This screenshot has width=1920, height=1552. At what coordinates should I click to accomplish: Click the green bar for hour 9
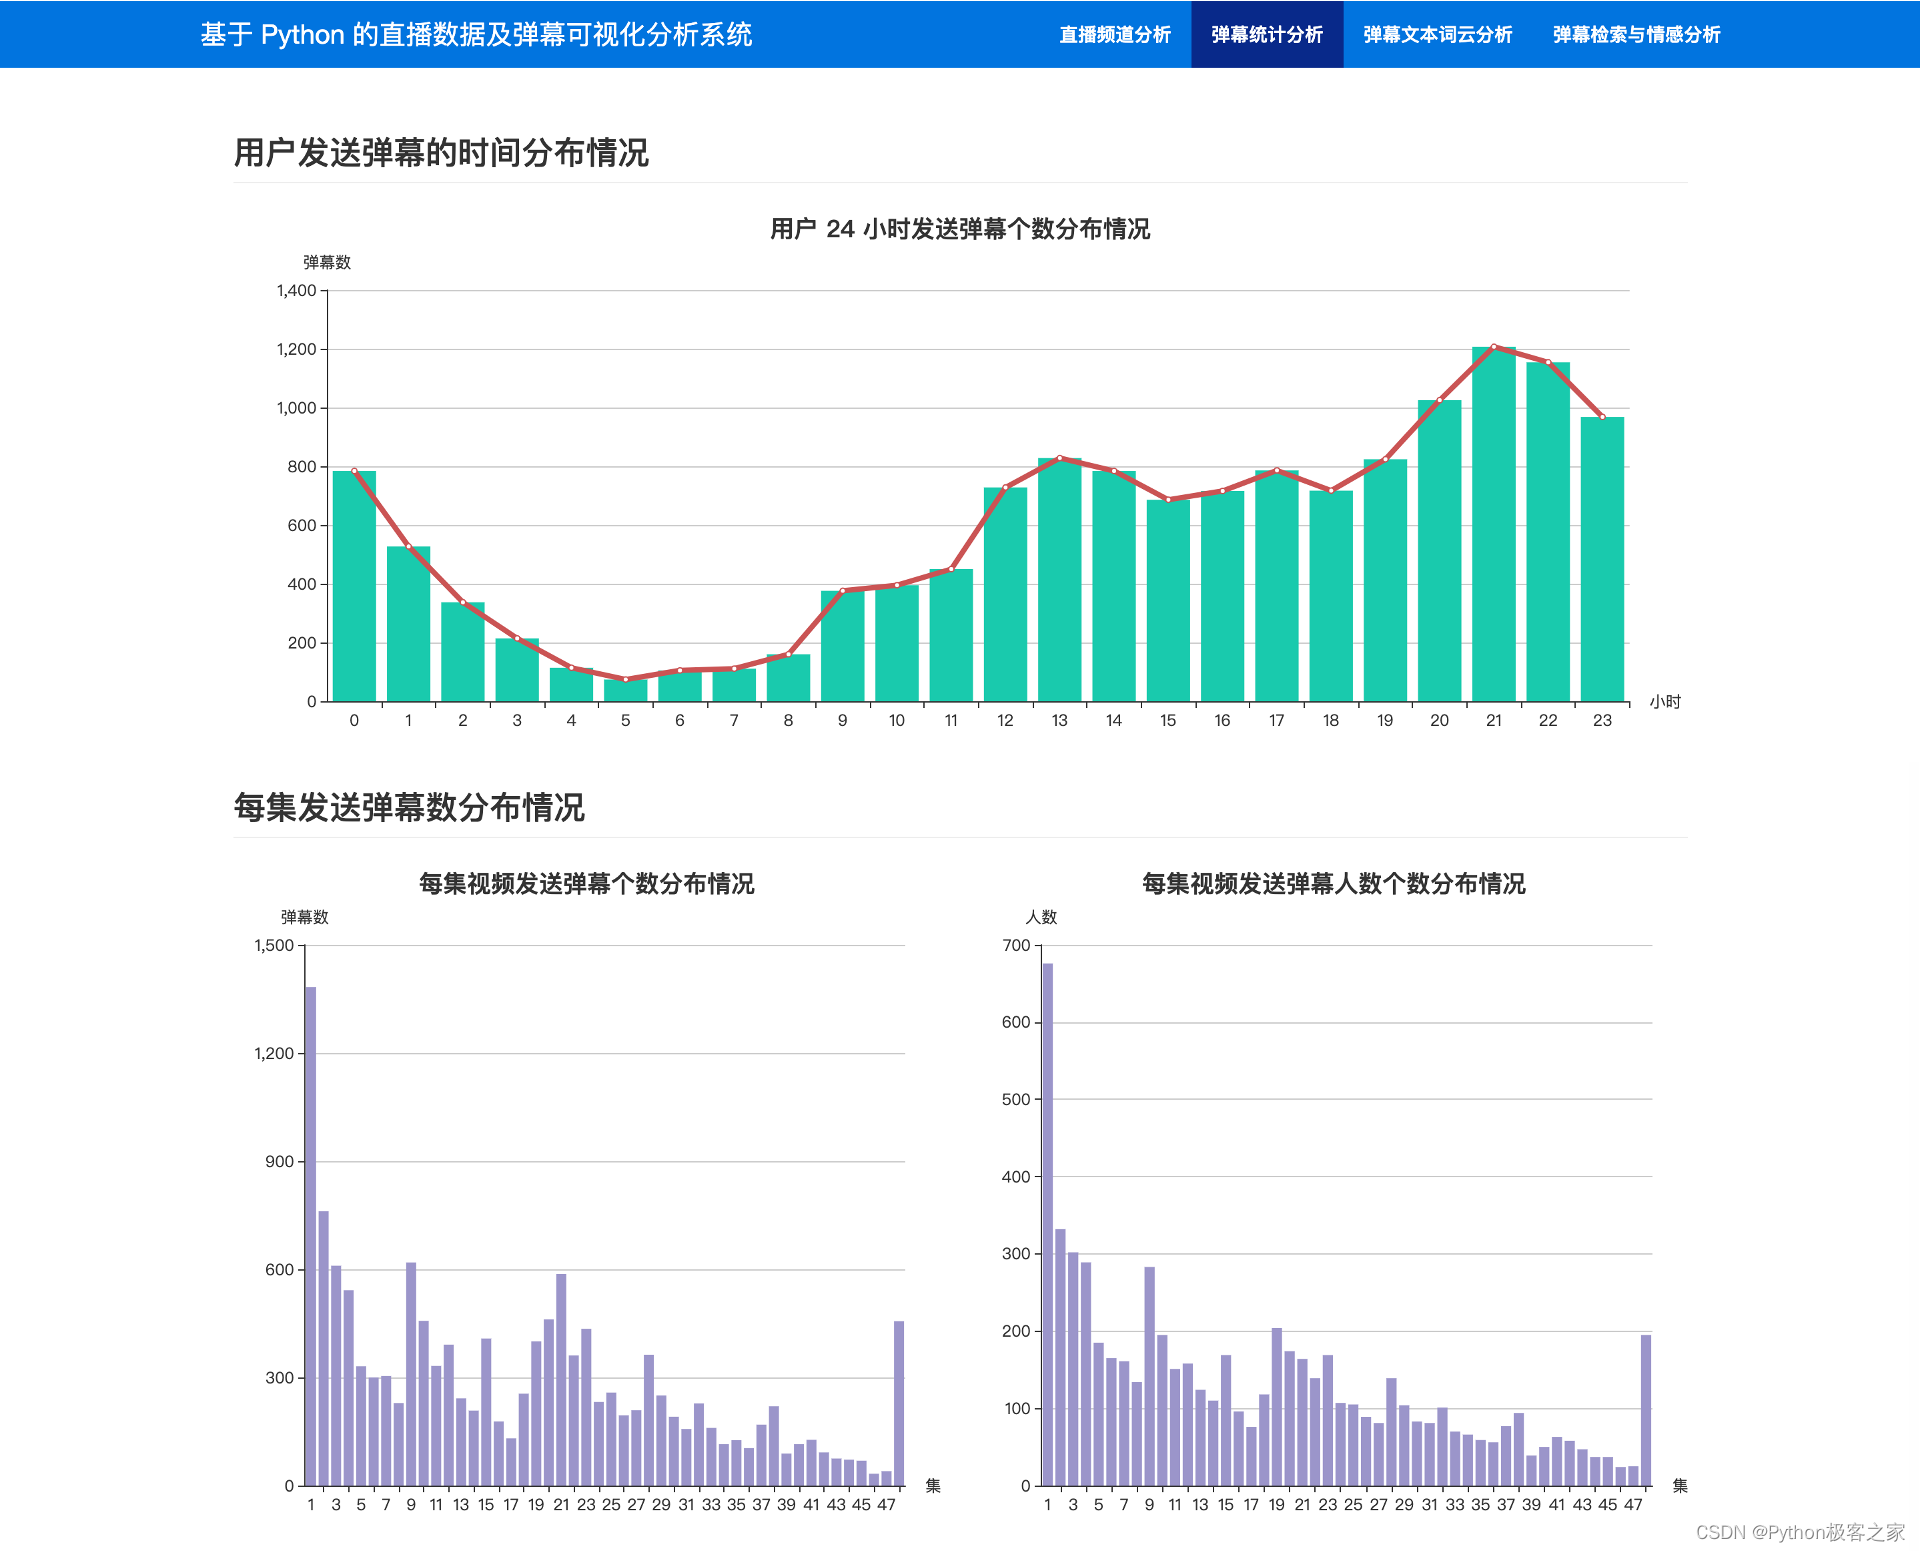click(842, 648)
